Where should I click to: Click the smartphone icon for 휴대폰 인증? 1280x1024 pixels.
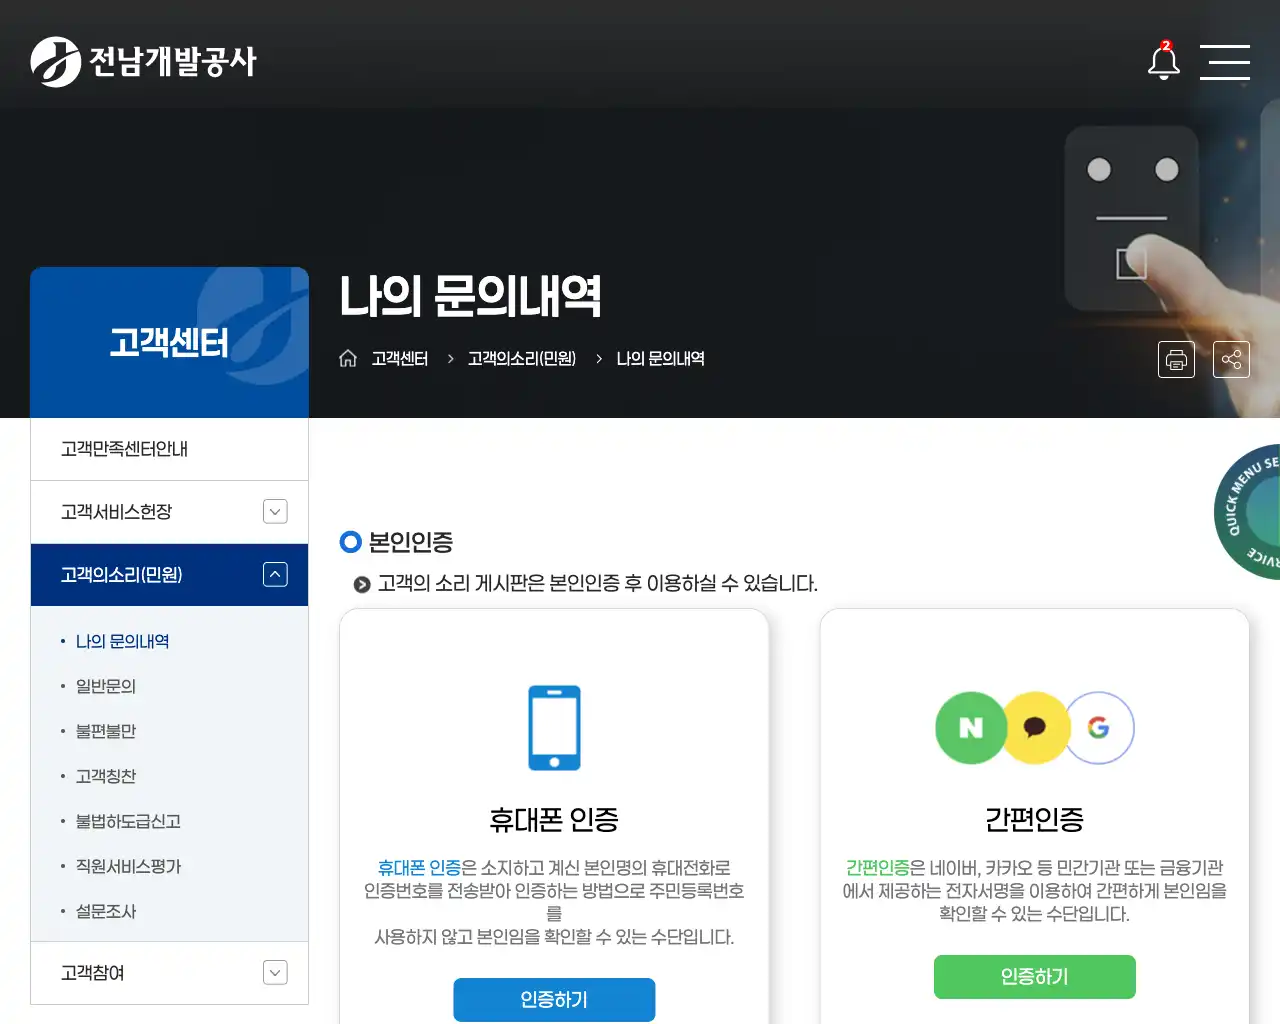554,728
